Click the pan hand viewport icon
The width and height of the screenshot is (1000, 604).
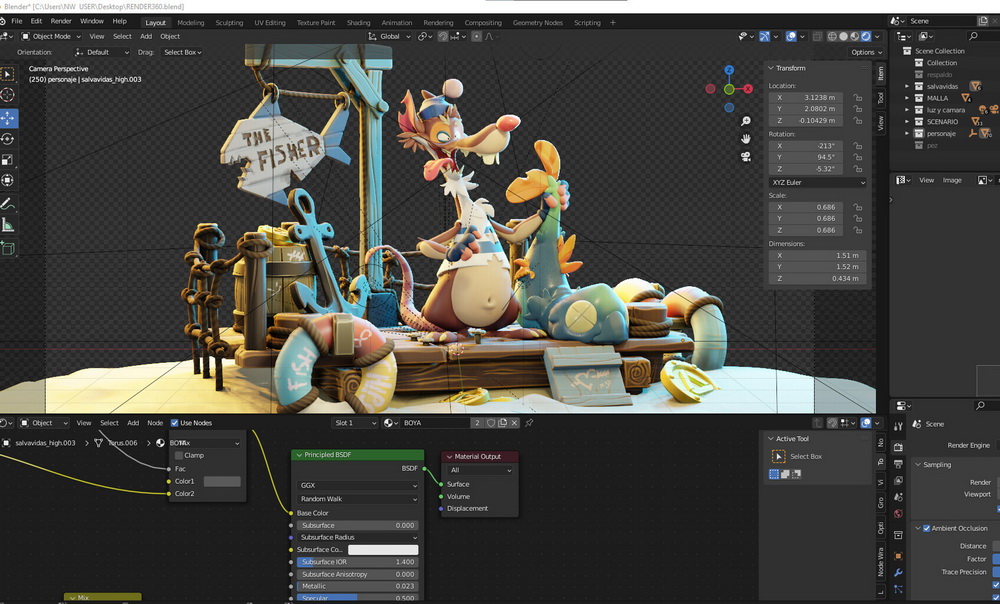coord(746,138)
